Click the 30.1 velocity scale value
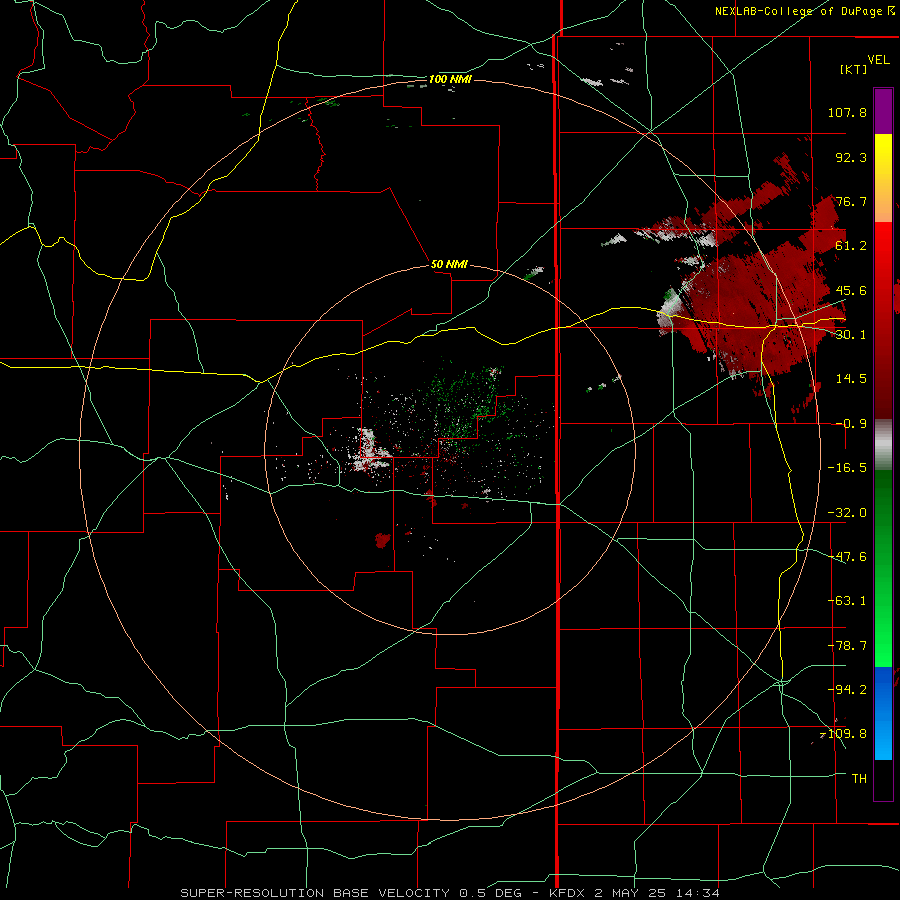 [851, 335]
